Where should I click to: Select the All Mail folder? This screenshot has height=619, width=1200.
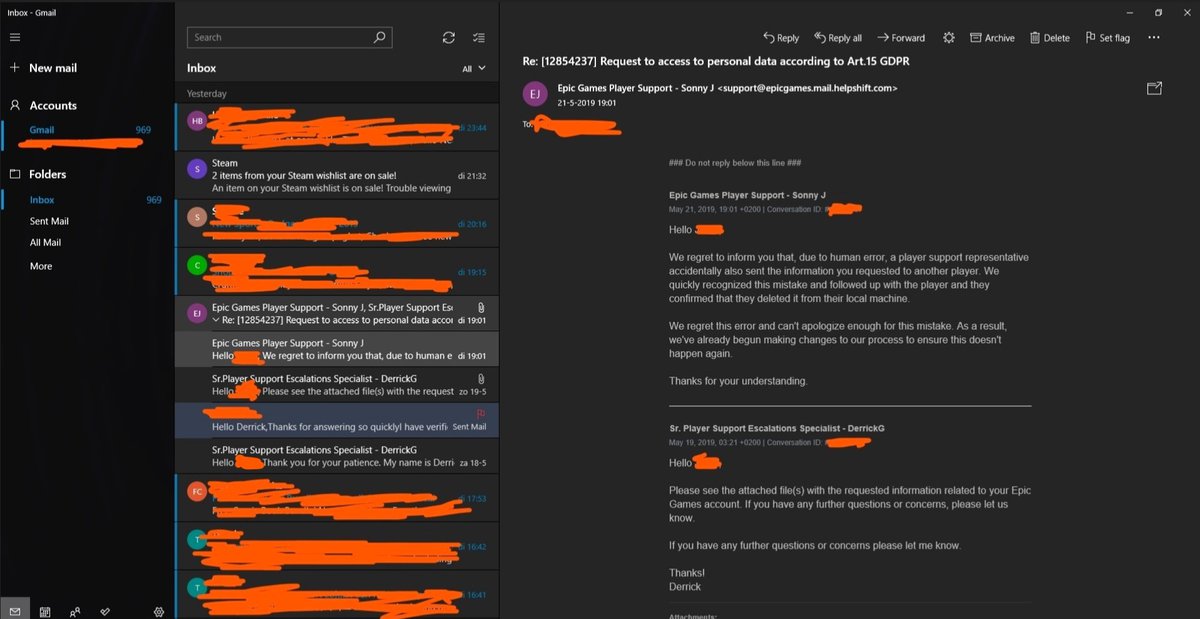pos(45,243)
